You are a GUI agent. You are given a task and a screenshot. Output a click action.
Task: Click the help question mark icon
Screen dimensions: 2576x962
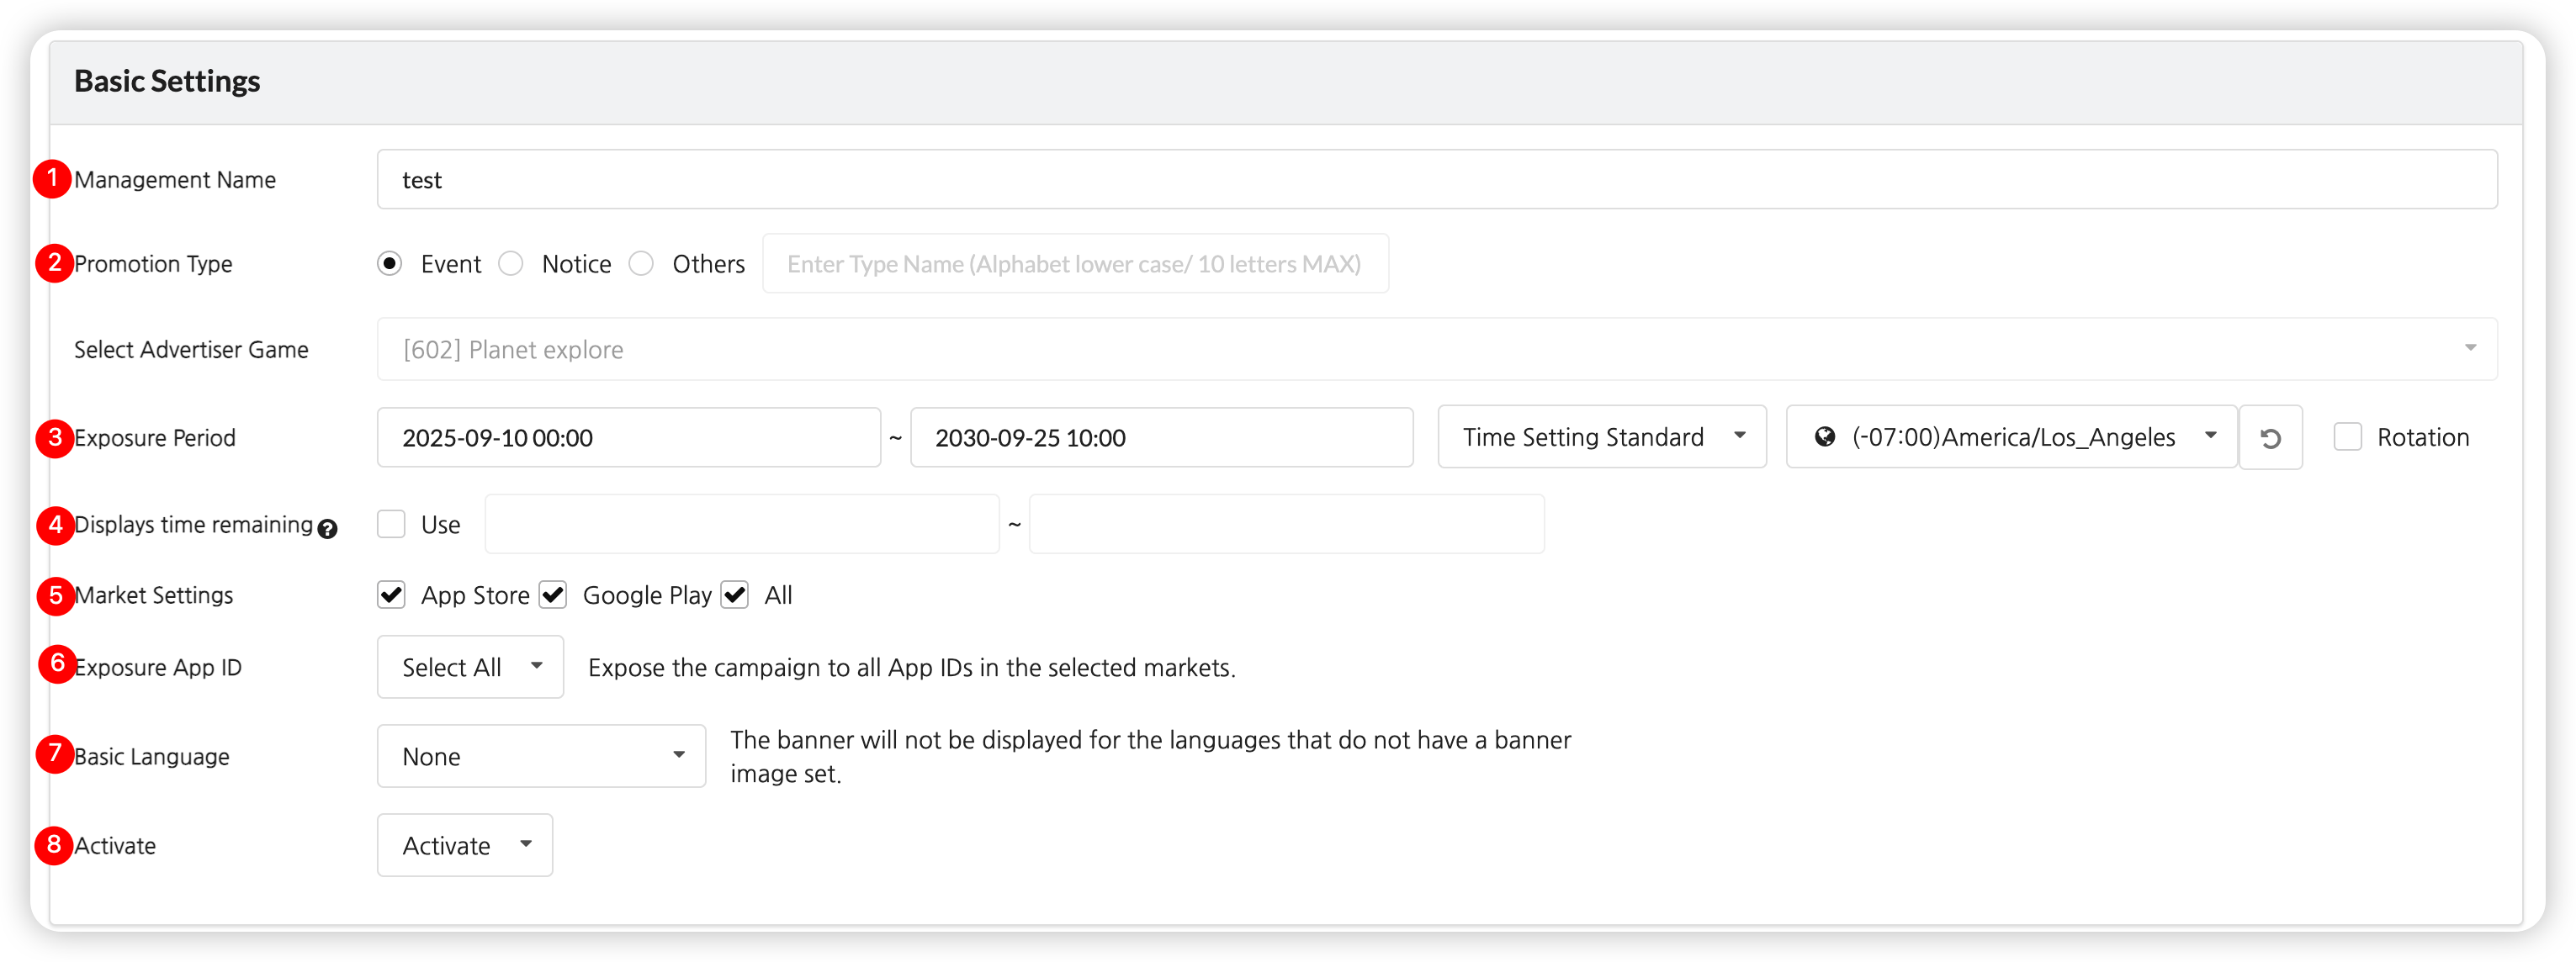(327, 529)
